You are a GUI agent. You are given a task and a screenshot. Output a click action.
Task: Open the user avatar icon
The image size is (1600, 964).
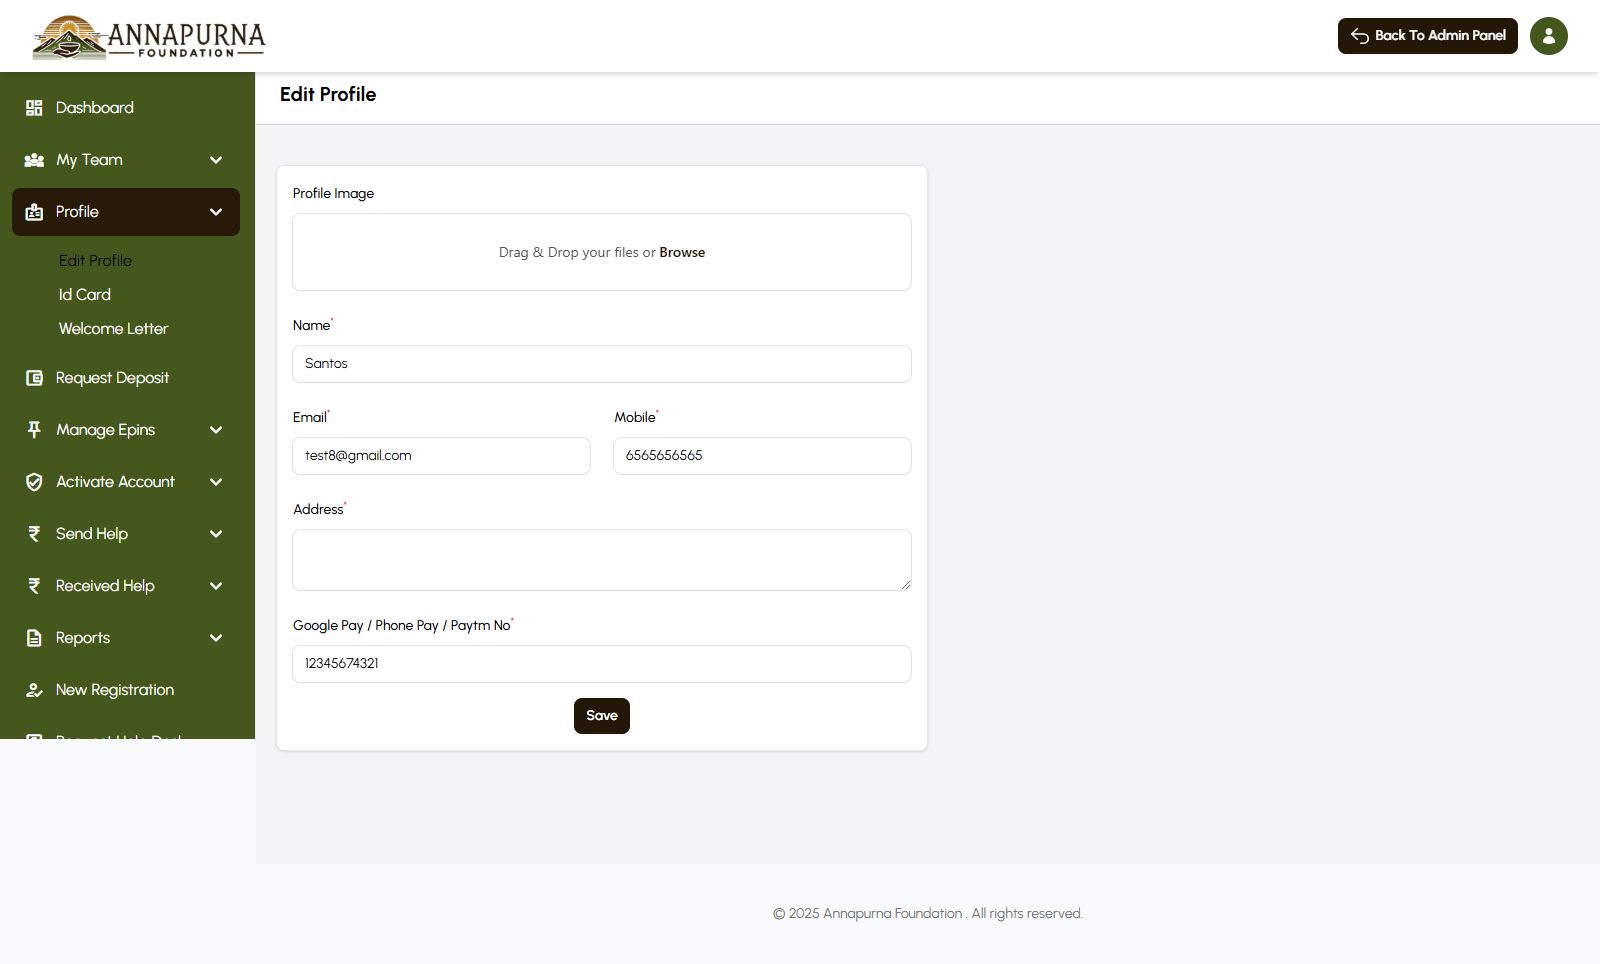[1548, 36]
